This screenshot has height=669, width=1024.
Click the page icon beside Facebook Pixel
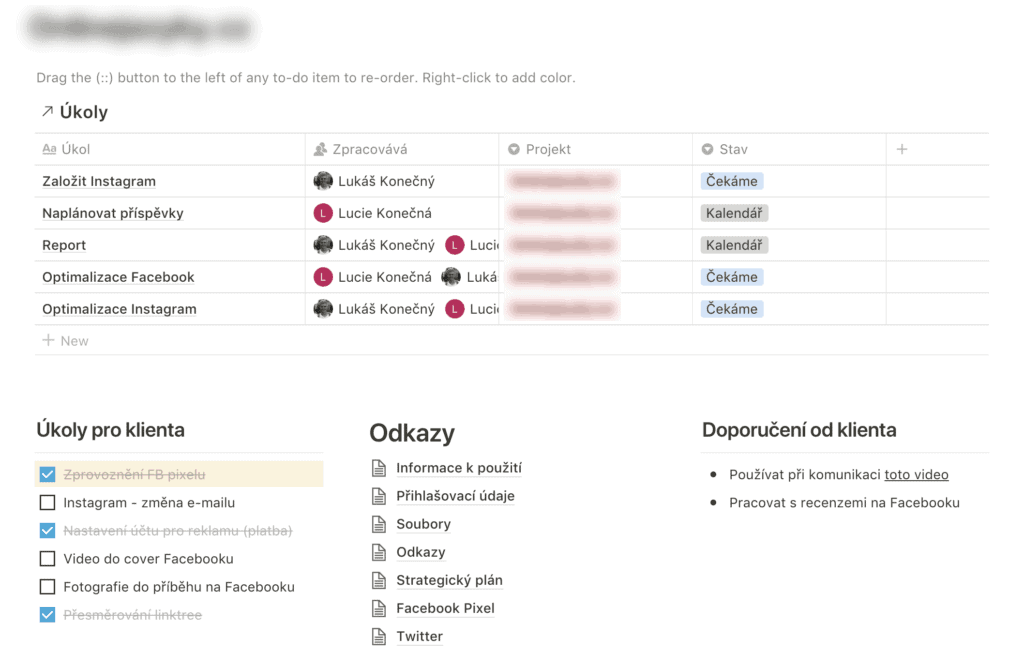[379, 608]
